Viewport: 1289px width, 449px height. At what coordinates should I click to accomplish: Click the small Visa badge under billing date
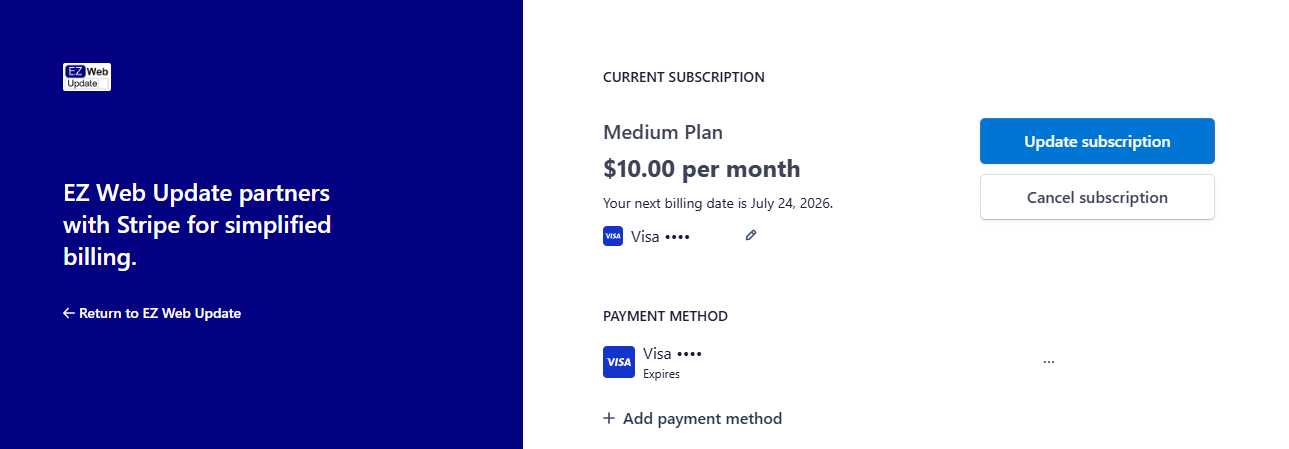pos(613,237)
